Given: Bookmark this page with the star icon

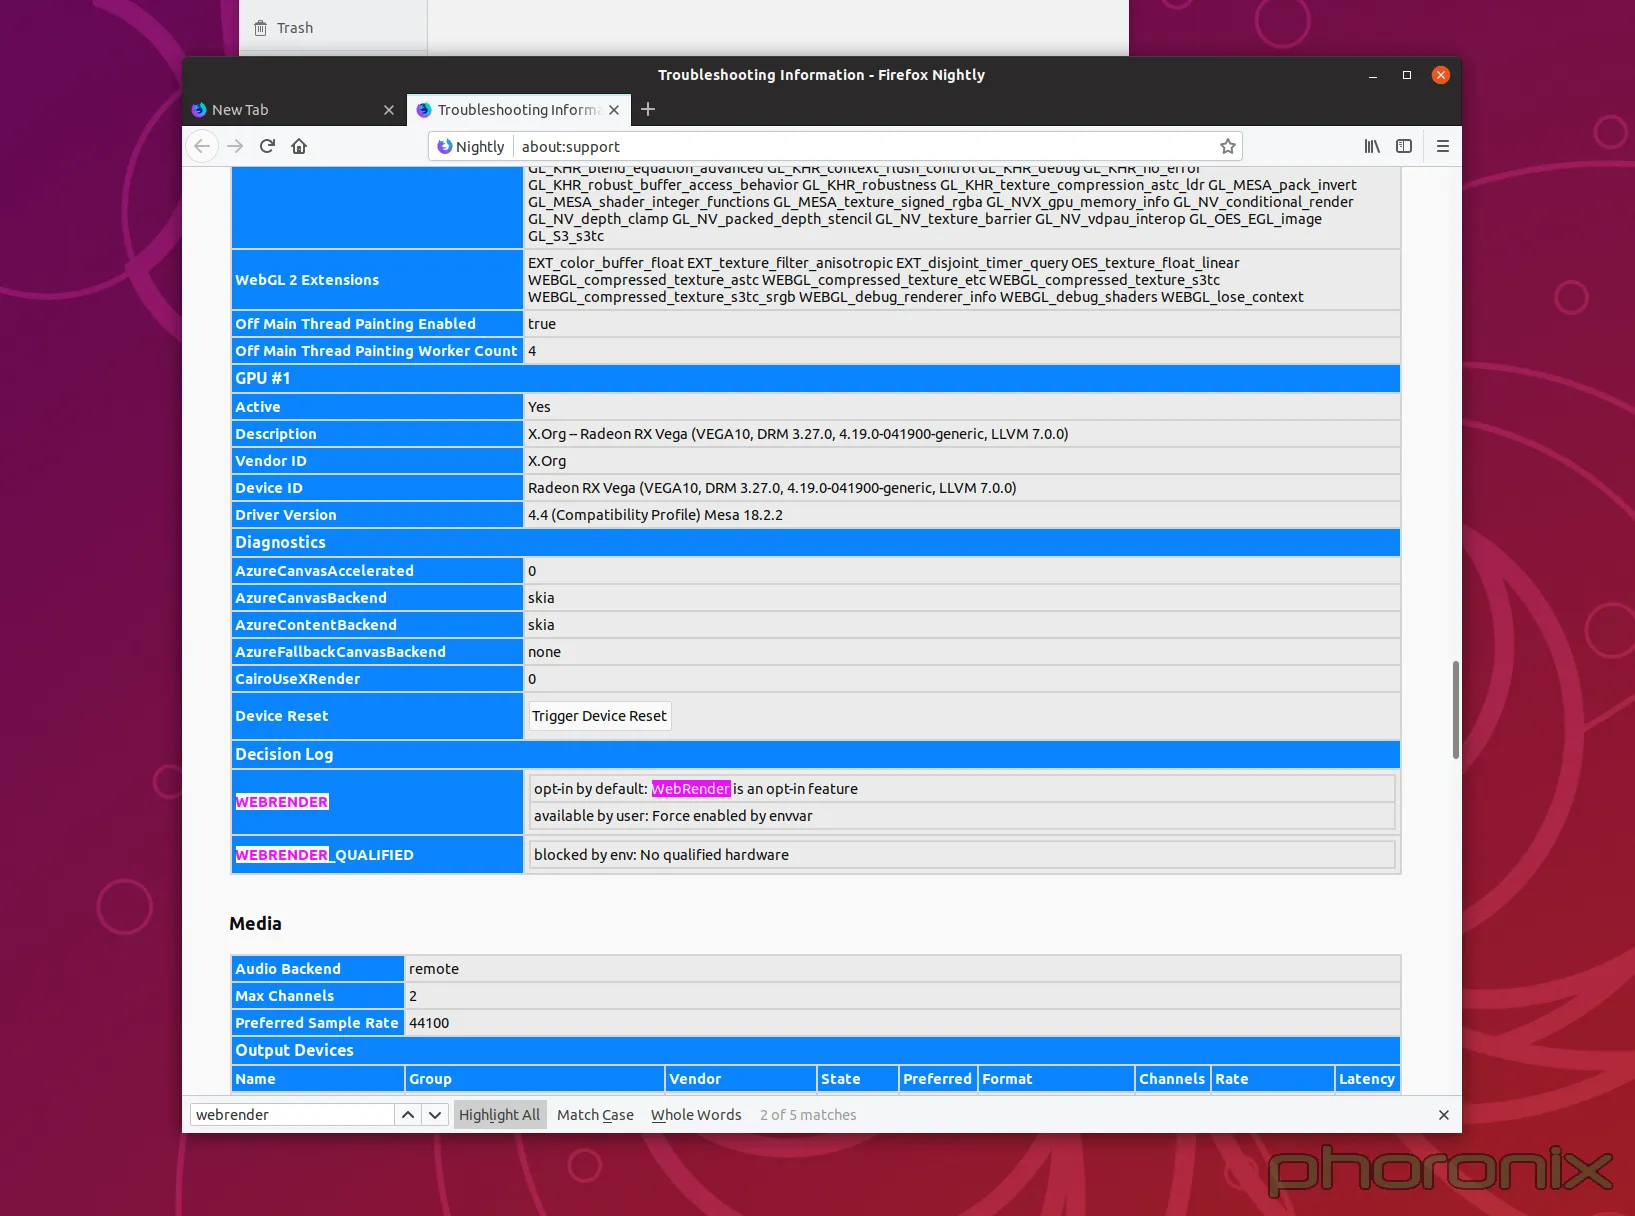Looking at the screenshot, I should [1228, 146].
